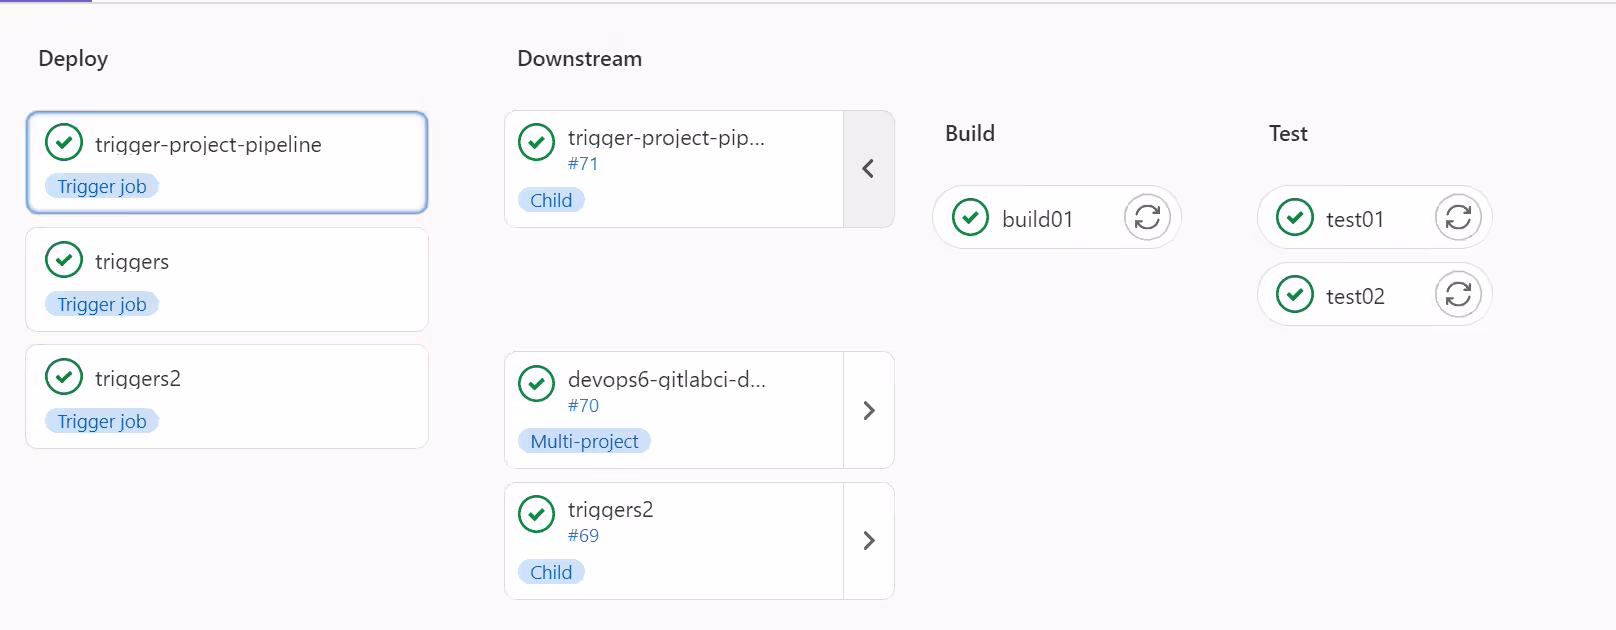Open pipeline link #70

coord(583,405)
